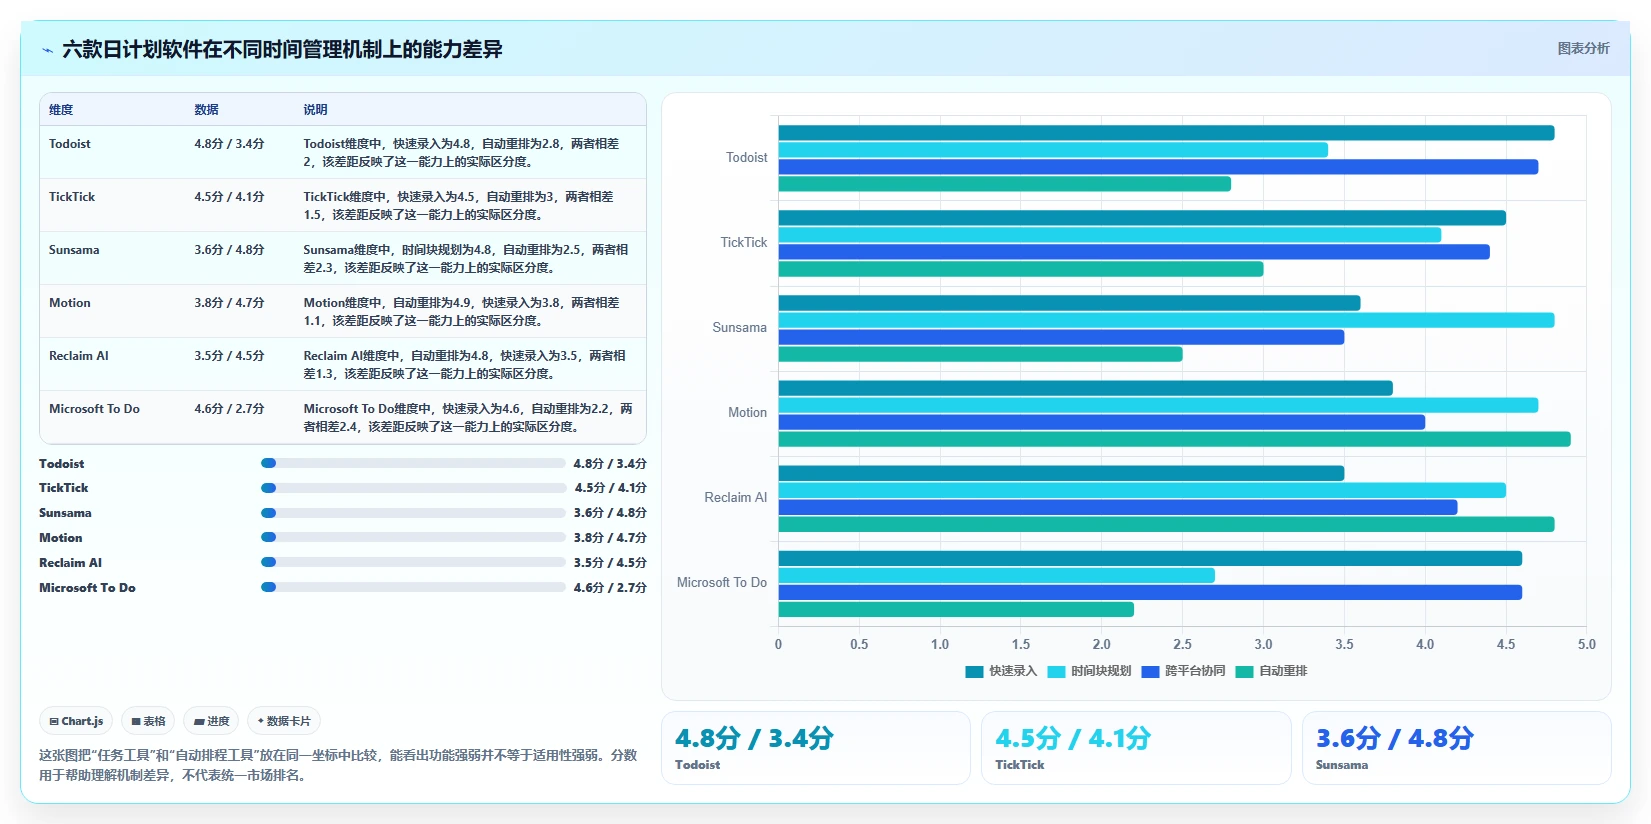Click the footnote paragraph under the tags
This screenshot has height=824, width=1651.
point(338,765)
